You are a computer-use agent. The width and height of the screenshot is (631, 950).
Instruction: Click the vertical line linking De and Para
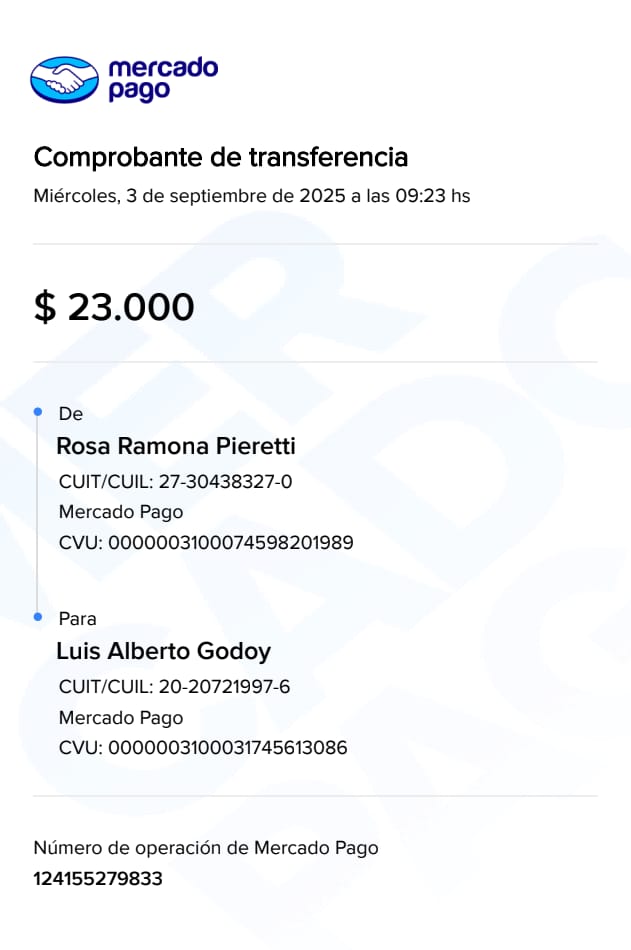point(38,515)
